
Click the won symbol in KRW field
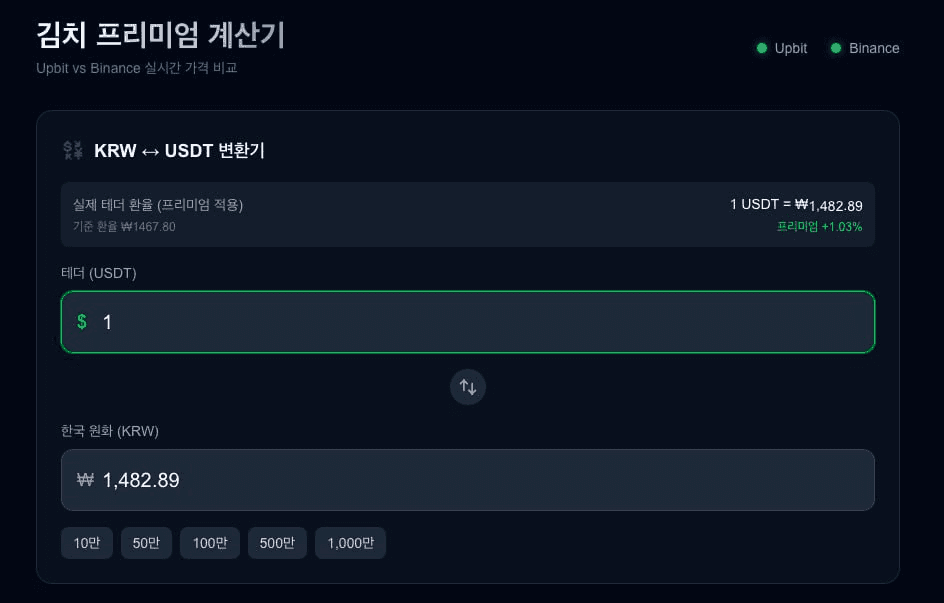(x=85, y=480)
